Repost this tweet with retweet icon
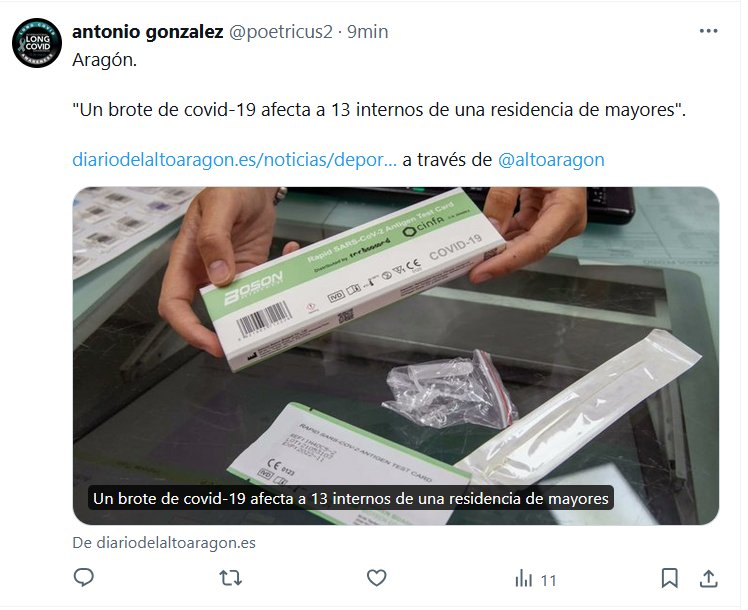This screenshot has height=610, width=748. tap(230, 578)
